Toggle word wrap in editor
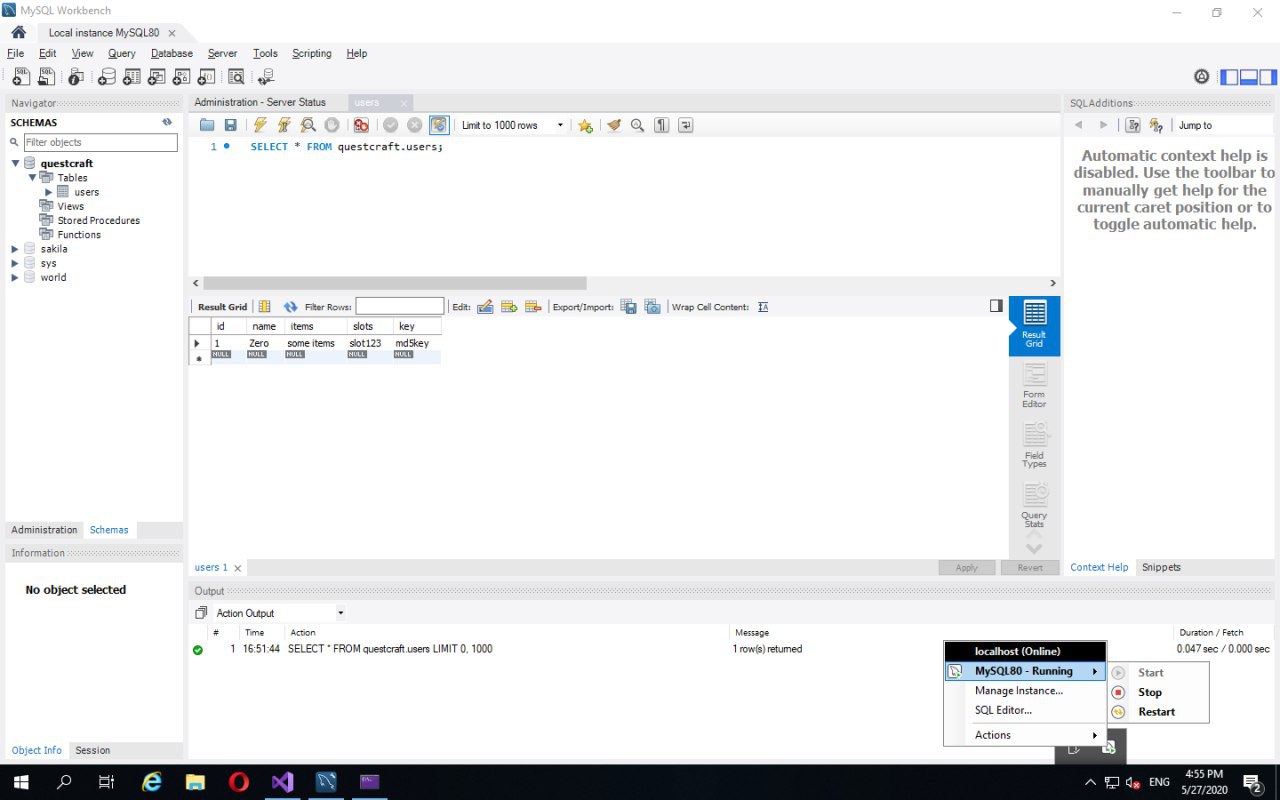Image resolution: width=1280 pixels, height=800 pixels. click(x=685, y=125)
